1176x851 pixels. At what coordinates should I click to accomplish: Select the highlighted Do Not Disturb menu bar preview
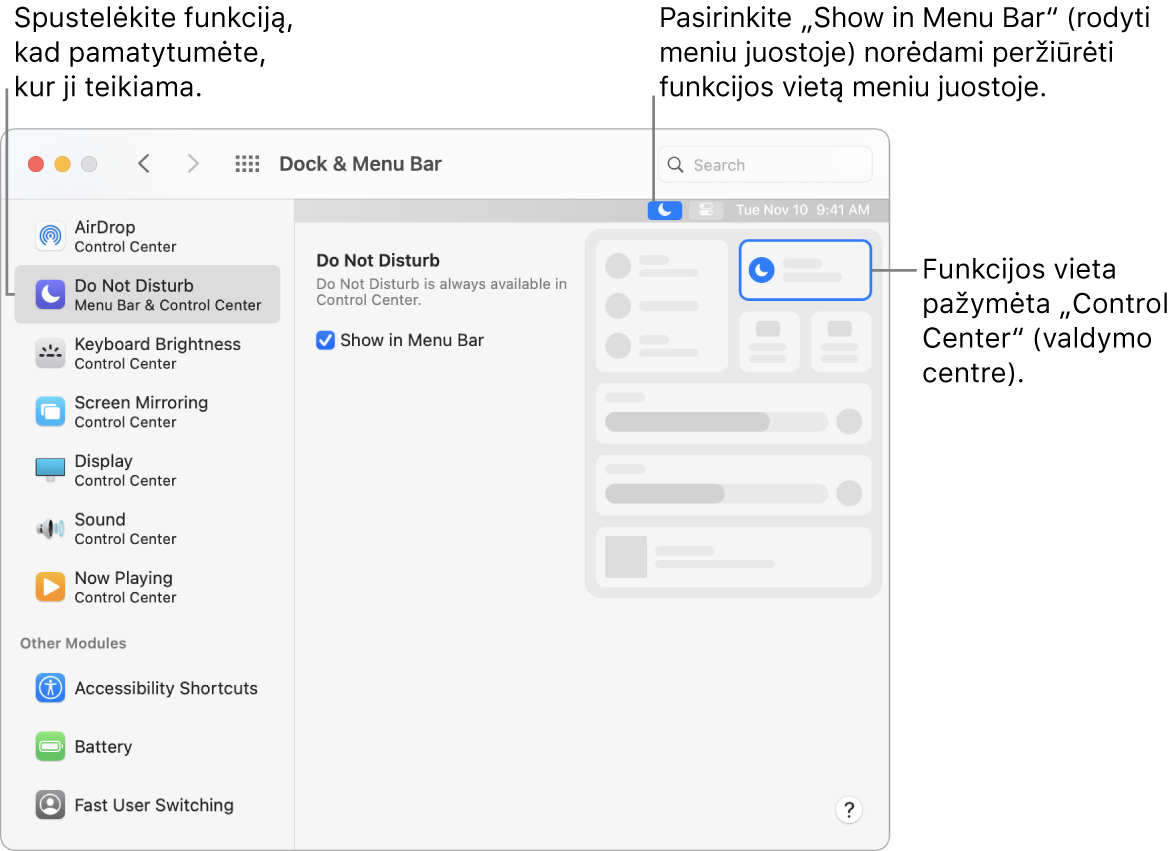point(805,270)
